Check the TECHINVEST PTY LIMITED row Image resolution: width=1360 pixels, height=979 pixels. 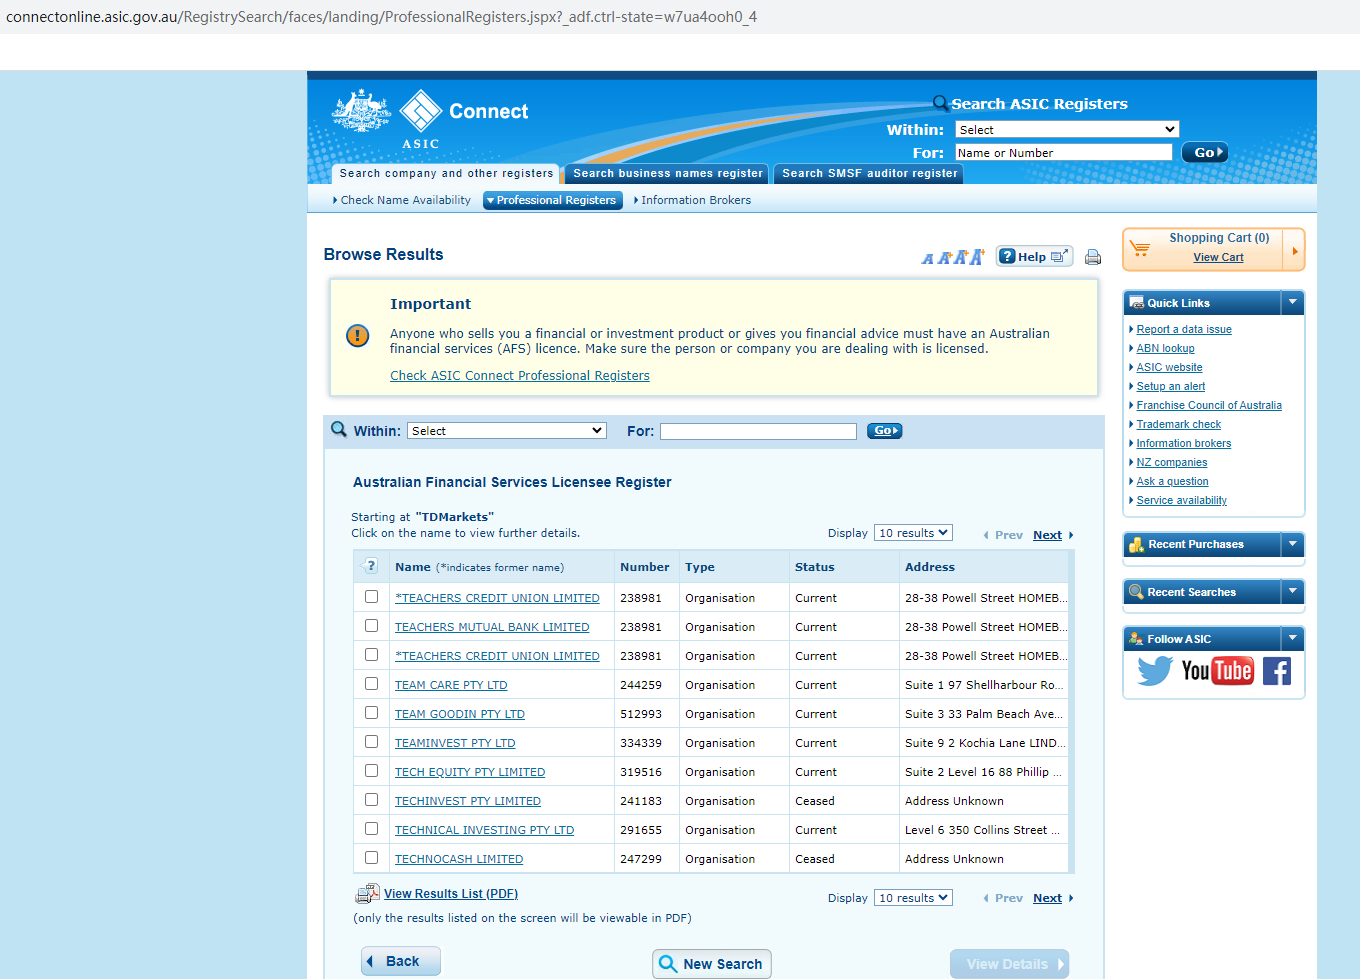[371, 800]
